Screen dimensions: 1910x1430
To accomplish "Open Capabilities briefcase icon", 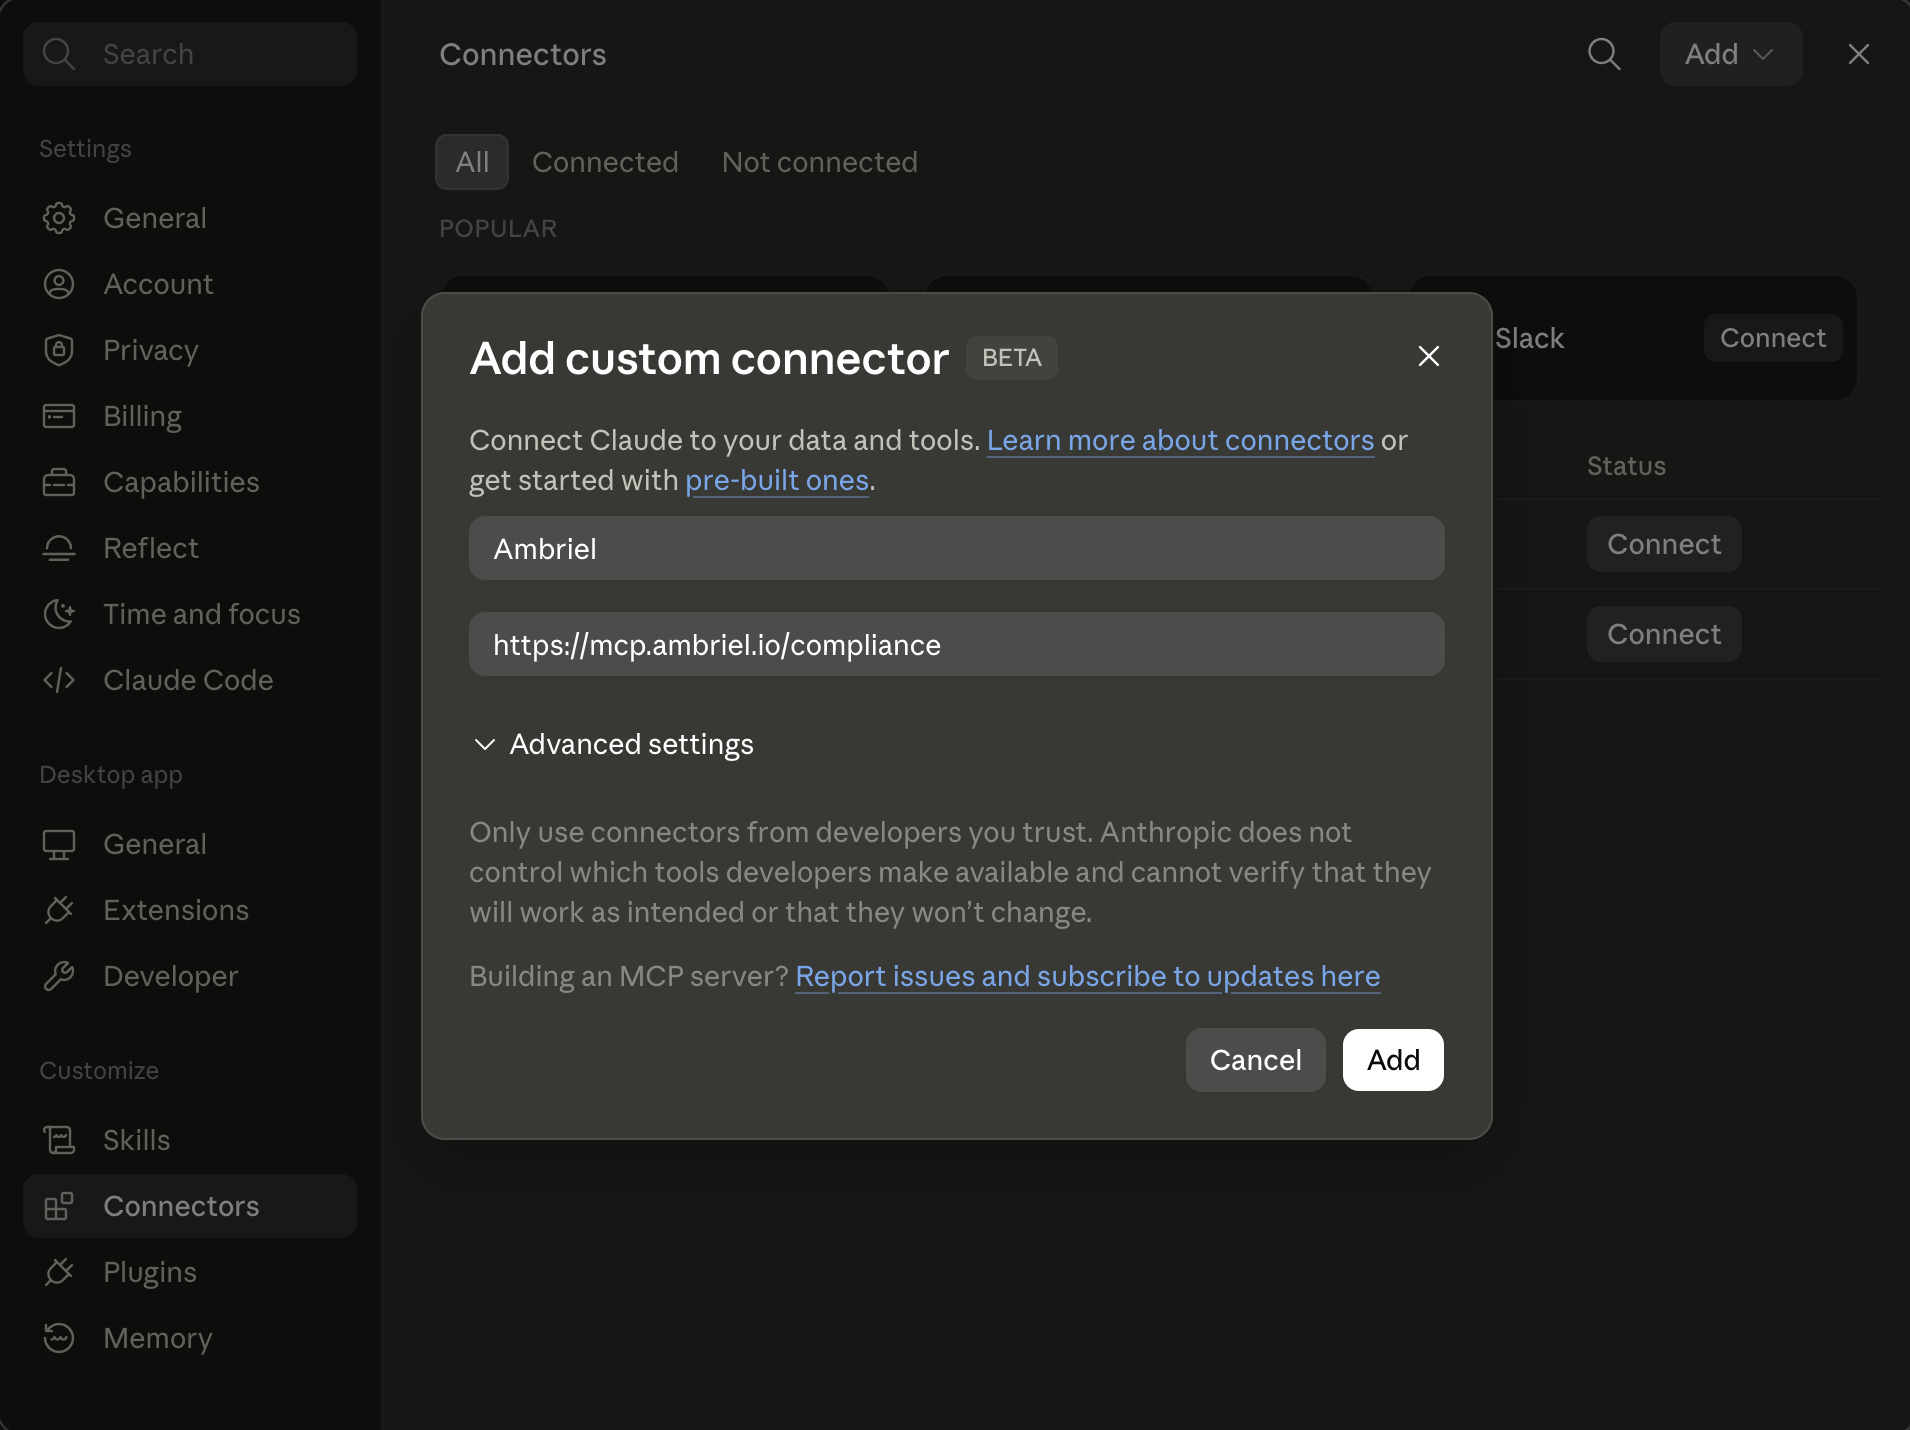I will pos(59,482).
